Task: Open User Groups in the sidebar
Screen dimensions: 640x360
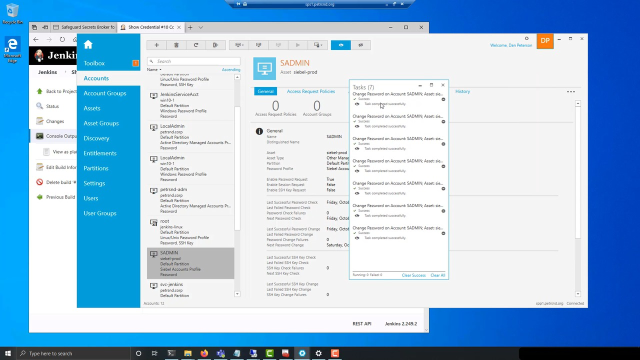Action: [x=100, y=213]
